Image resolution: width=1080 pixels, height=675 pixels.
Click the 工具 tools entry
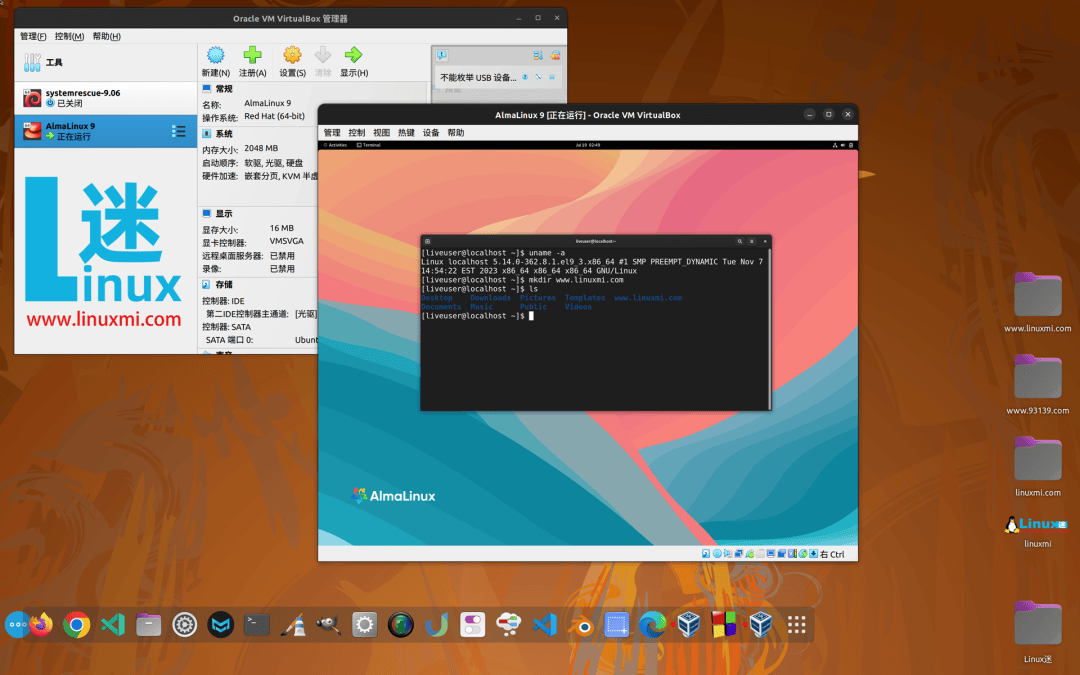point(54,63)
